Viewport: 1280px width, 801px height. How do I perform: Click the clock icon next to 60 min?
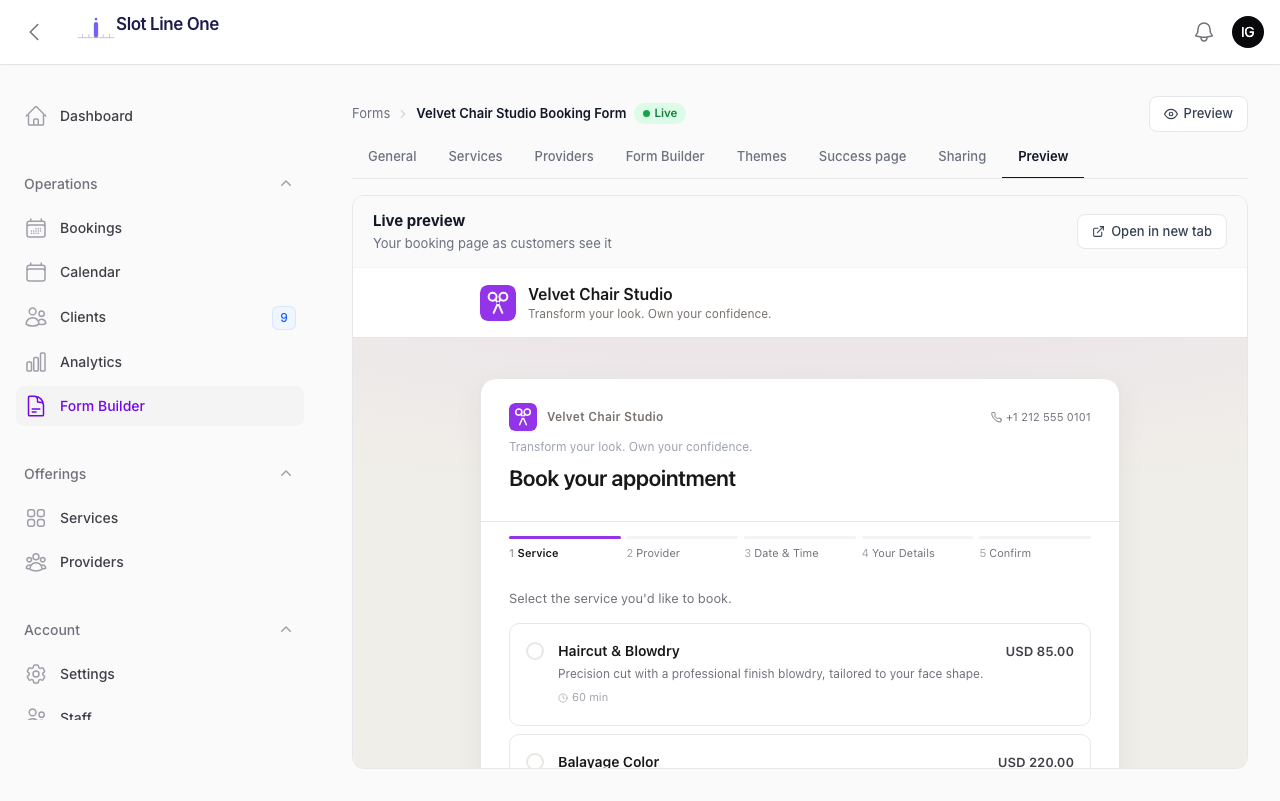coord(563,698)
